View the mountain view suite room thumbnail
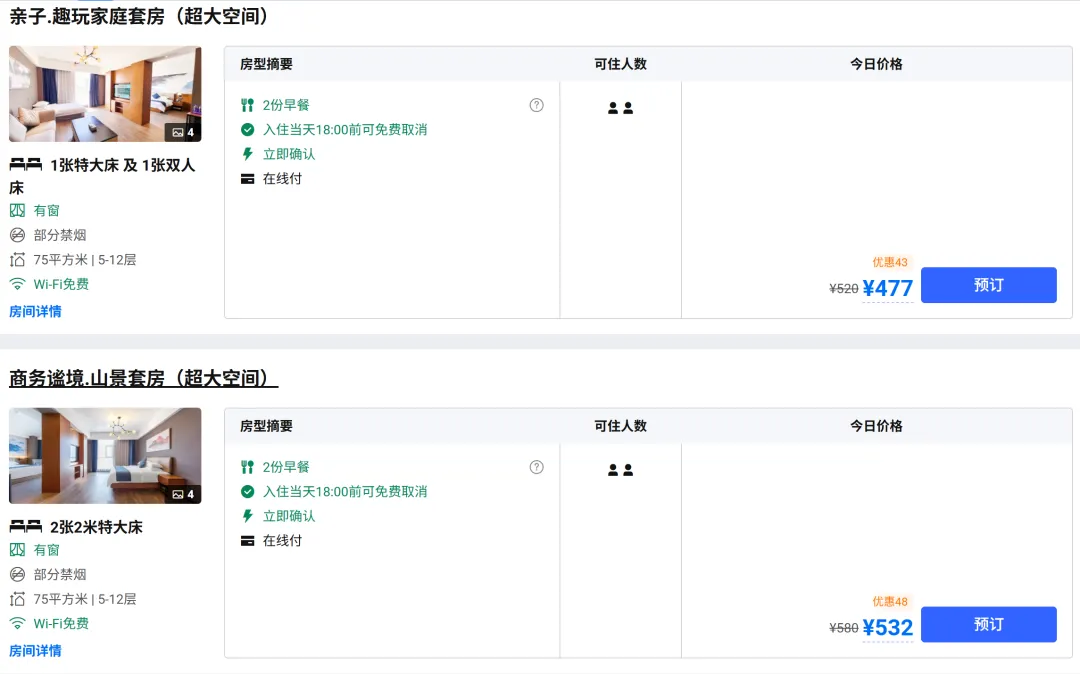The image size is (1080, 674). click(x=105, y=456)
